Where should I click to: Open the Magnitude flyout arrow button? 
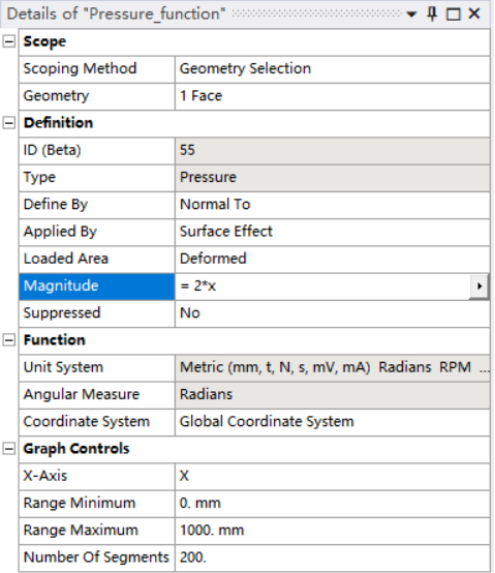click(479, 286)
